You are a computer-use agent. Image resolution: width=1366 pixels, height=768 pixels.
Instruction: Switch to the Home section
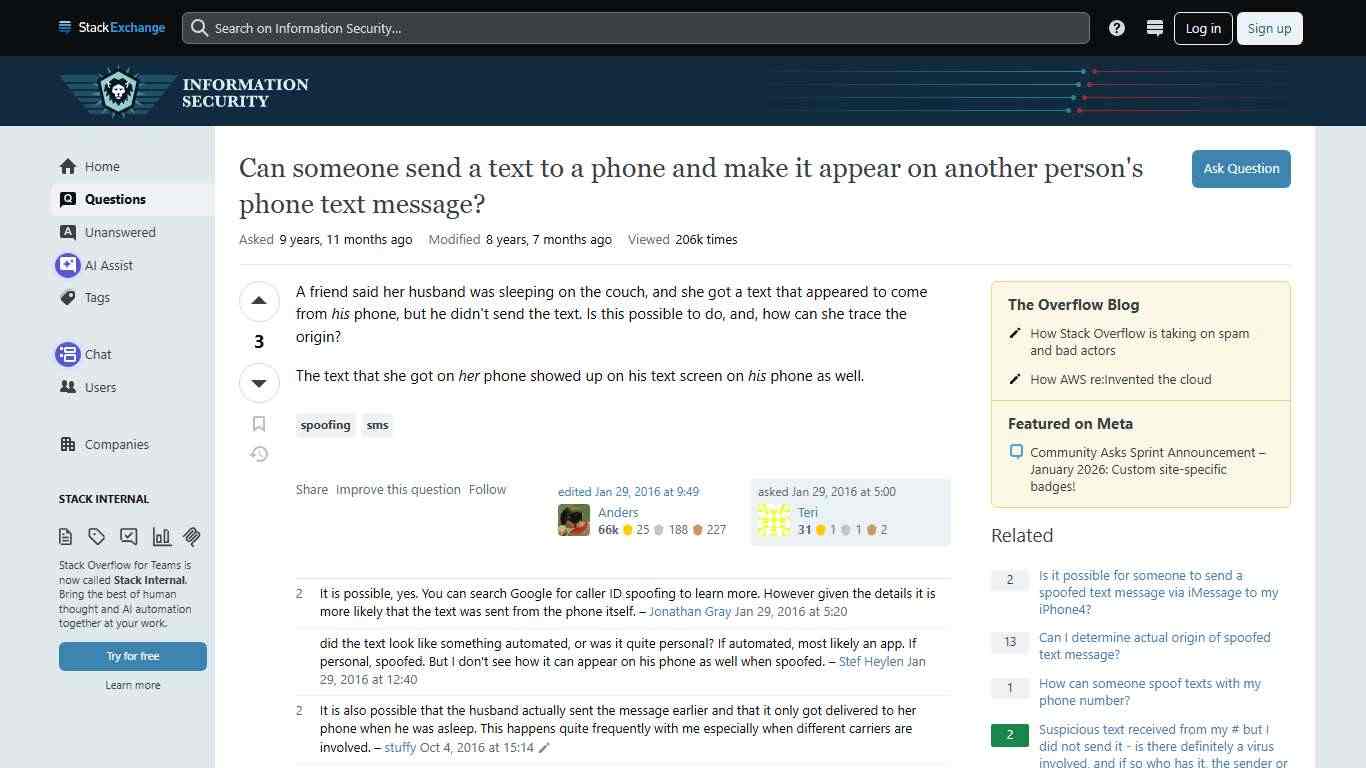coord(102,166)
